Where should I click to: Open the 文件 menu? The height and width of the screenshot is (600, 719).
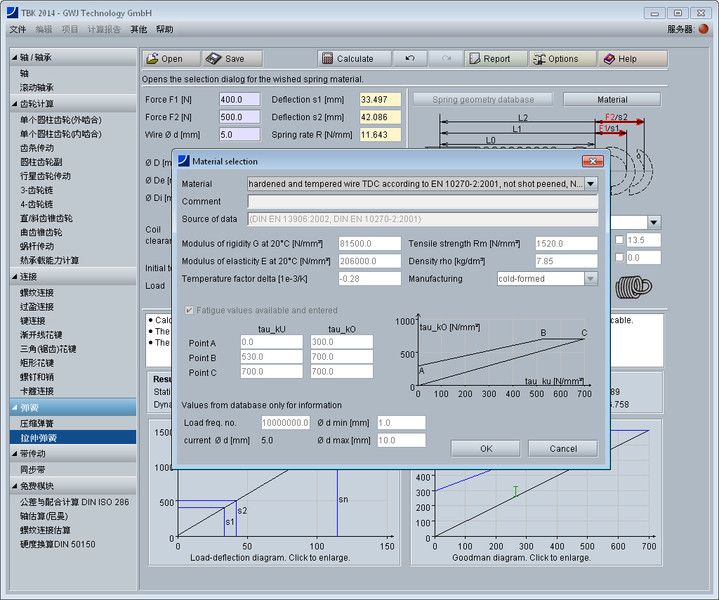pos(18,30)
